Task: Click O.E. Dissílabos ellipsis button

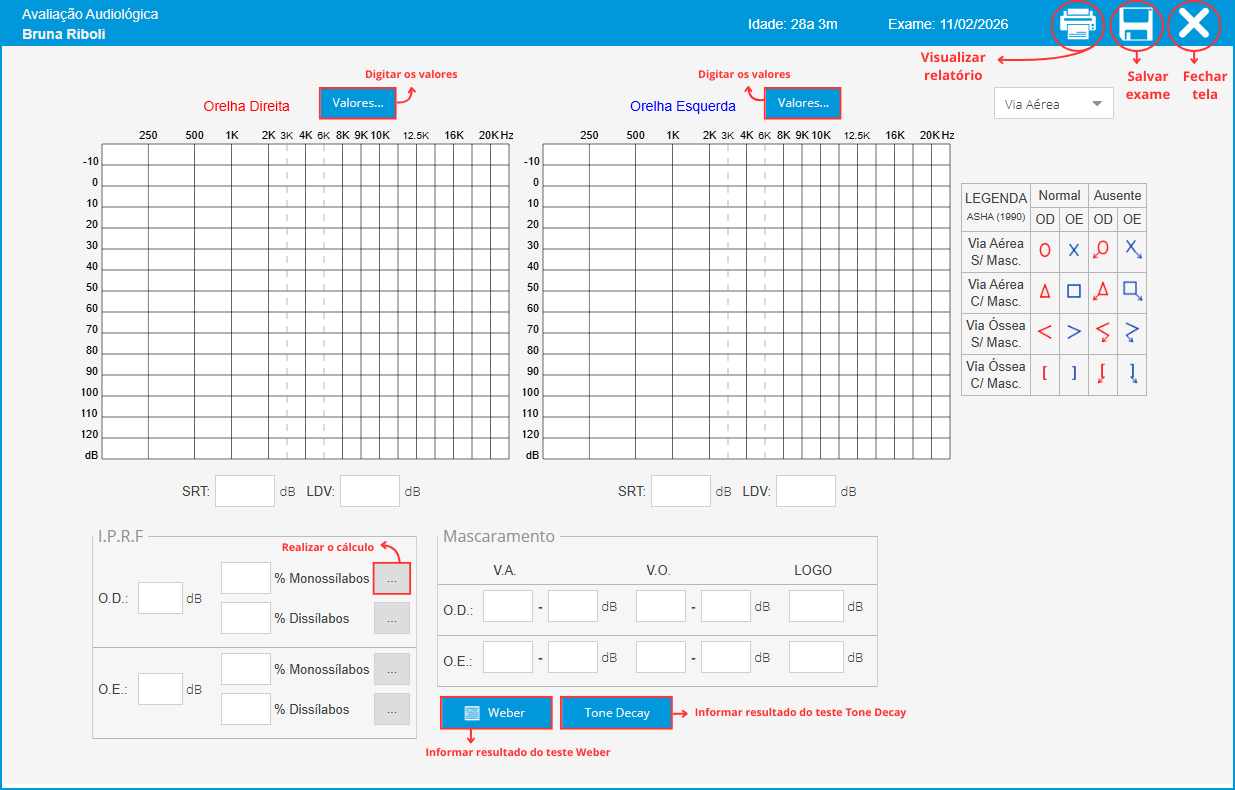Action: tap(391, 709)
